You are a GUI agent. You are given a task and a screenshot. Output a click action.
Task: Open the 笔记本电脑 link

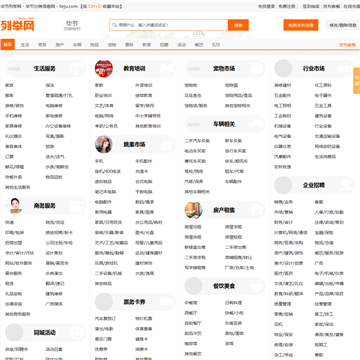[x=106, y=192]
